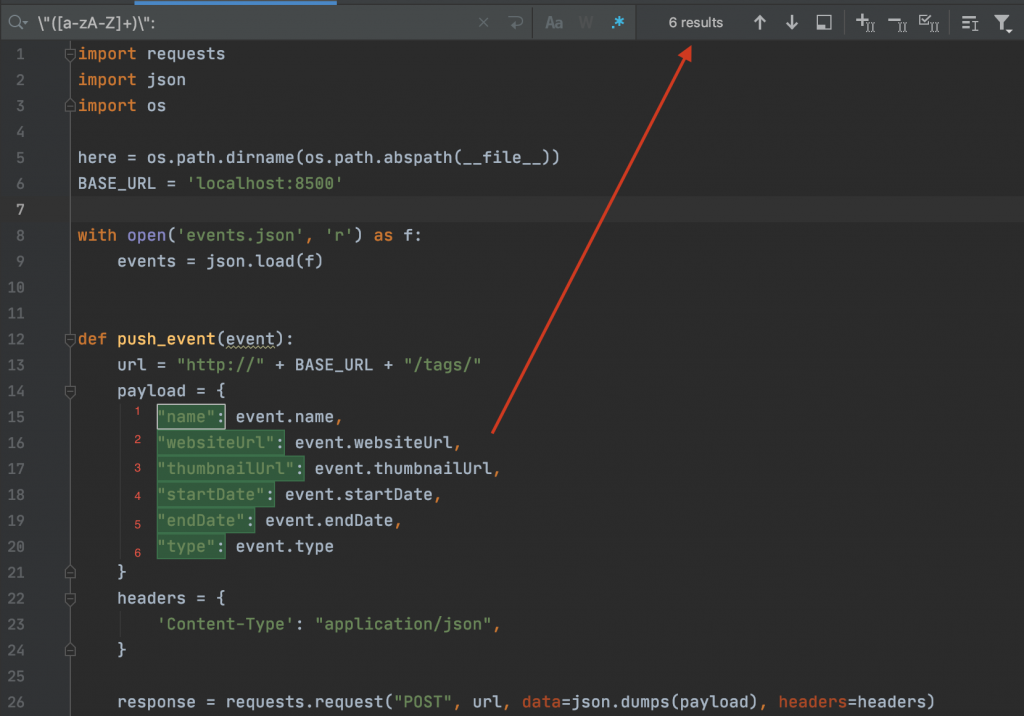
Task: Click the highlighted "endDate": match
Action: click(x=206, y=521)
